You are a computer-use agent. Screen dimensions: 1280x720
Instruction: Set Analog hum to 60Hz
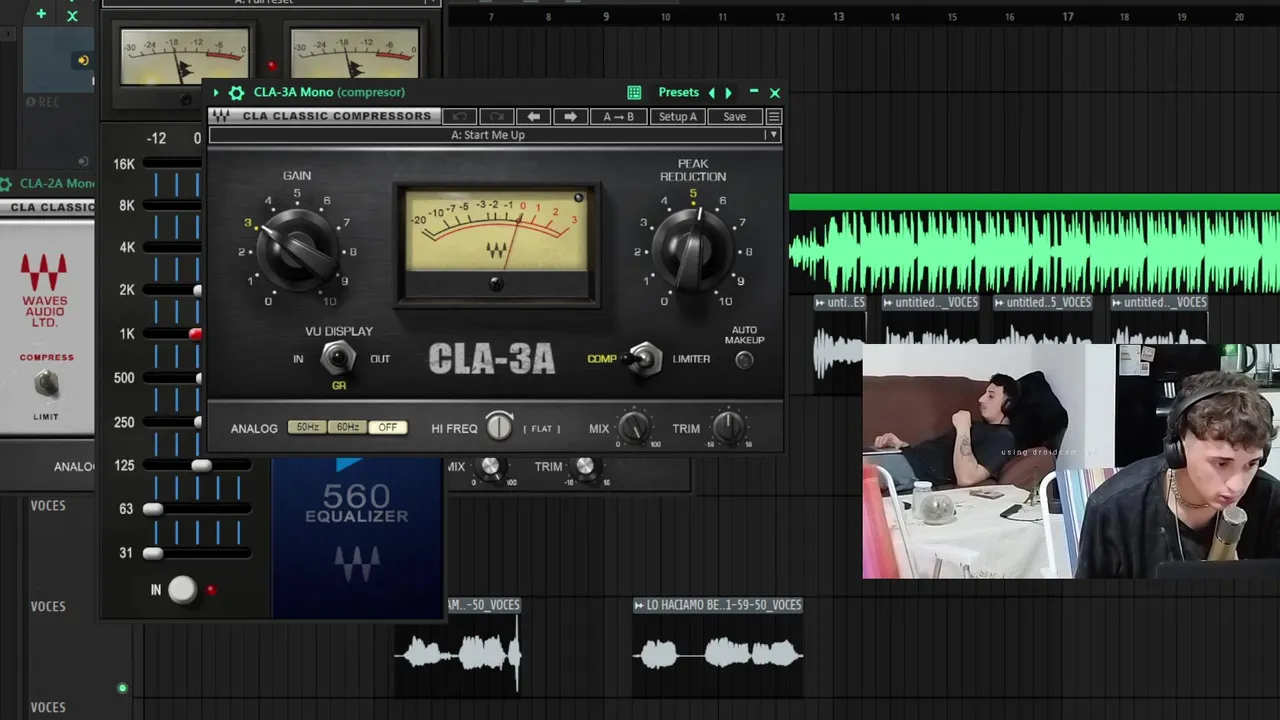(x=347, y=428)
